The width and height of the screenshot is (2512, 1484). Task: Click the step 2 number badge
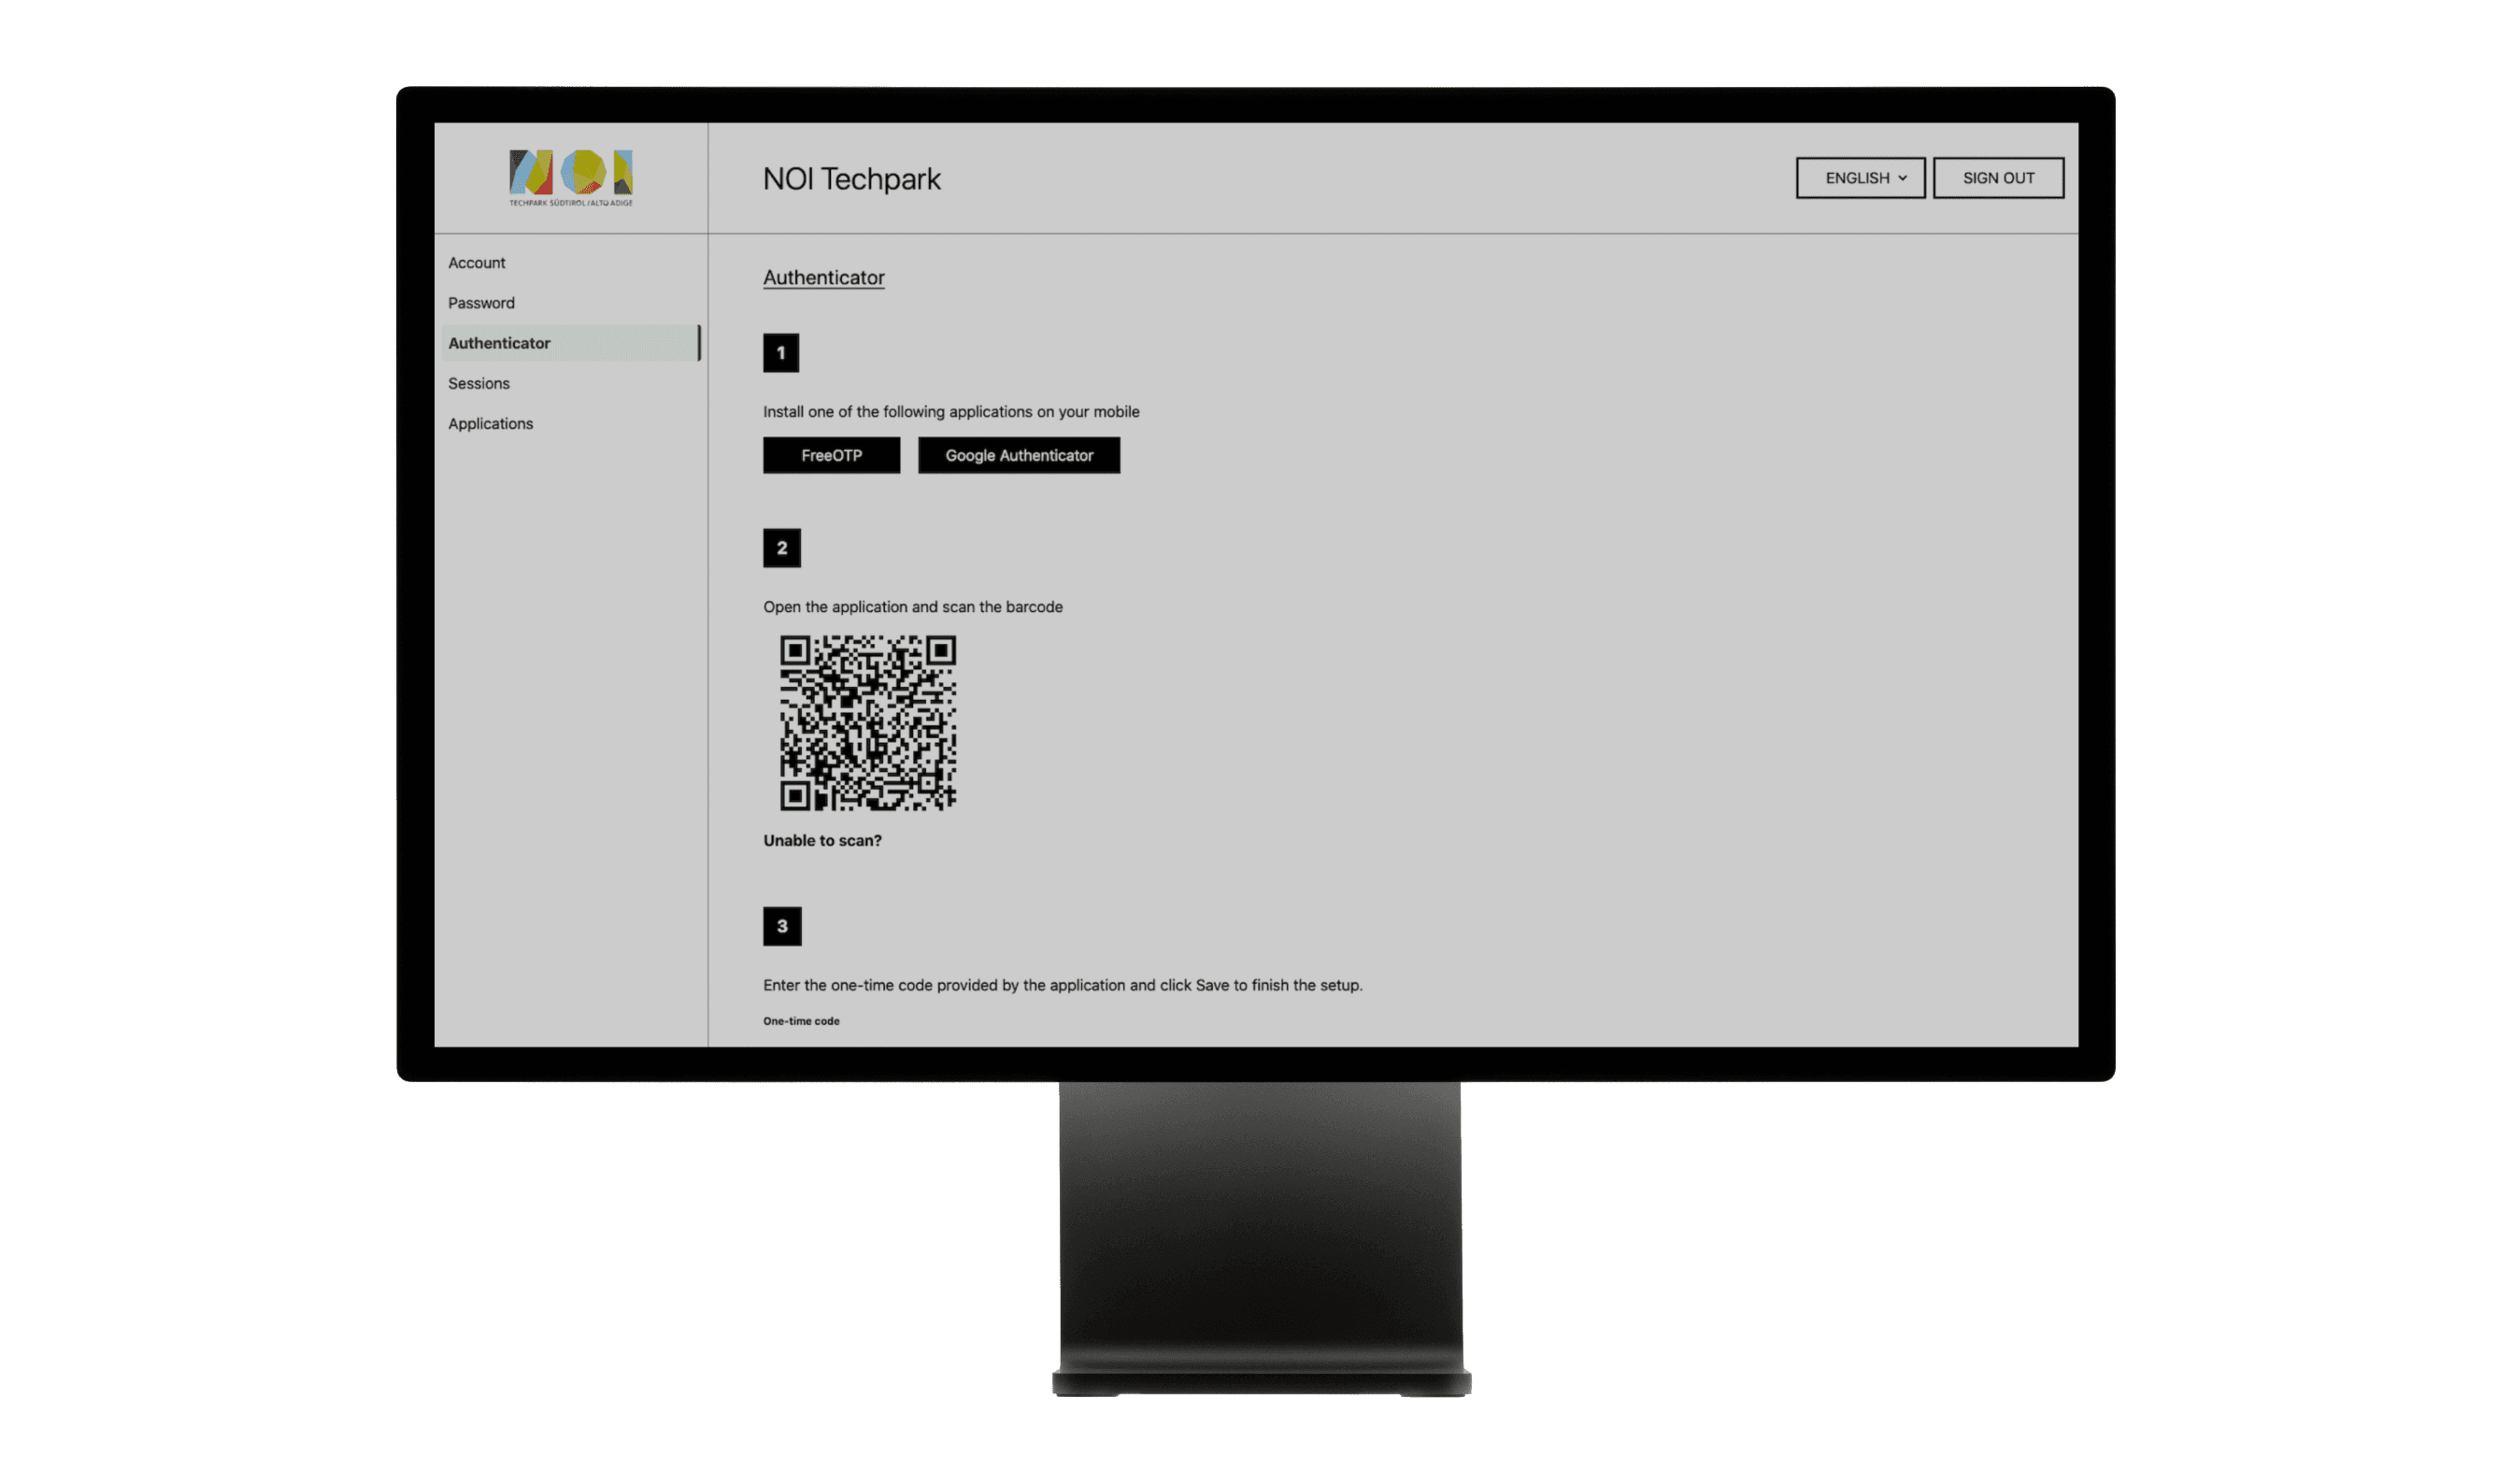(x=781, y=548)
